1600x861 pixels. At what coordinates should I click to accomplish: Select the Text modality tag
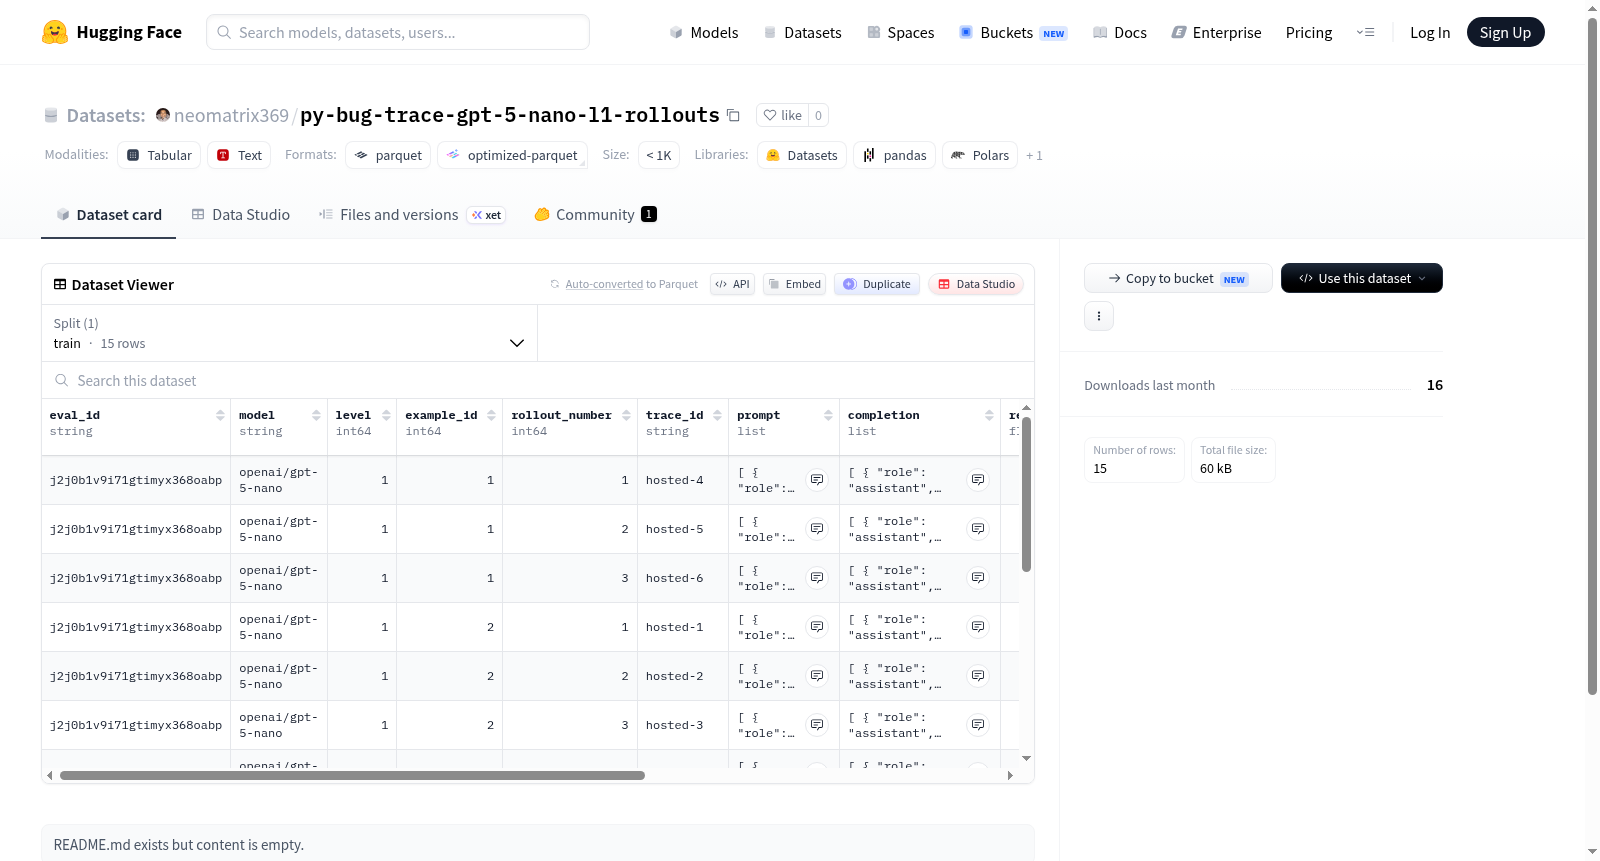click(239, 155)
